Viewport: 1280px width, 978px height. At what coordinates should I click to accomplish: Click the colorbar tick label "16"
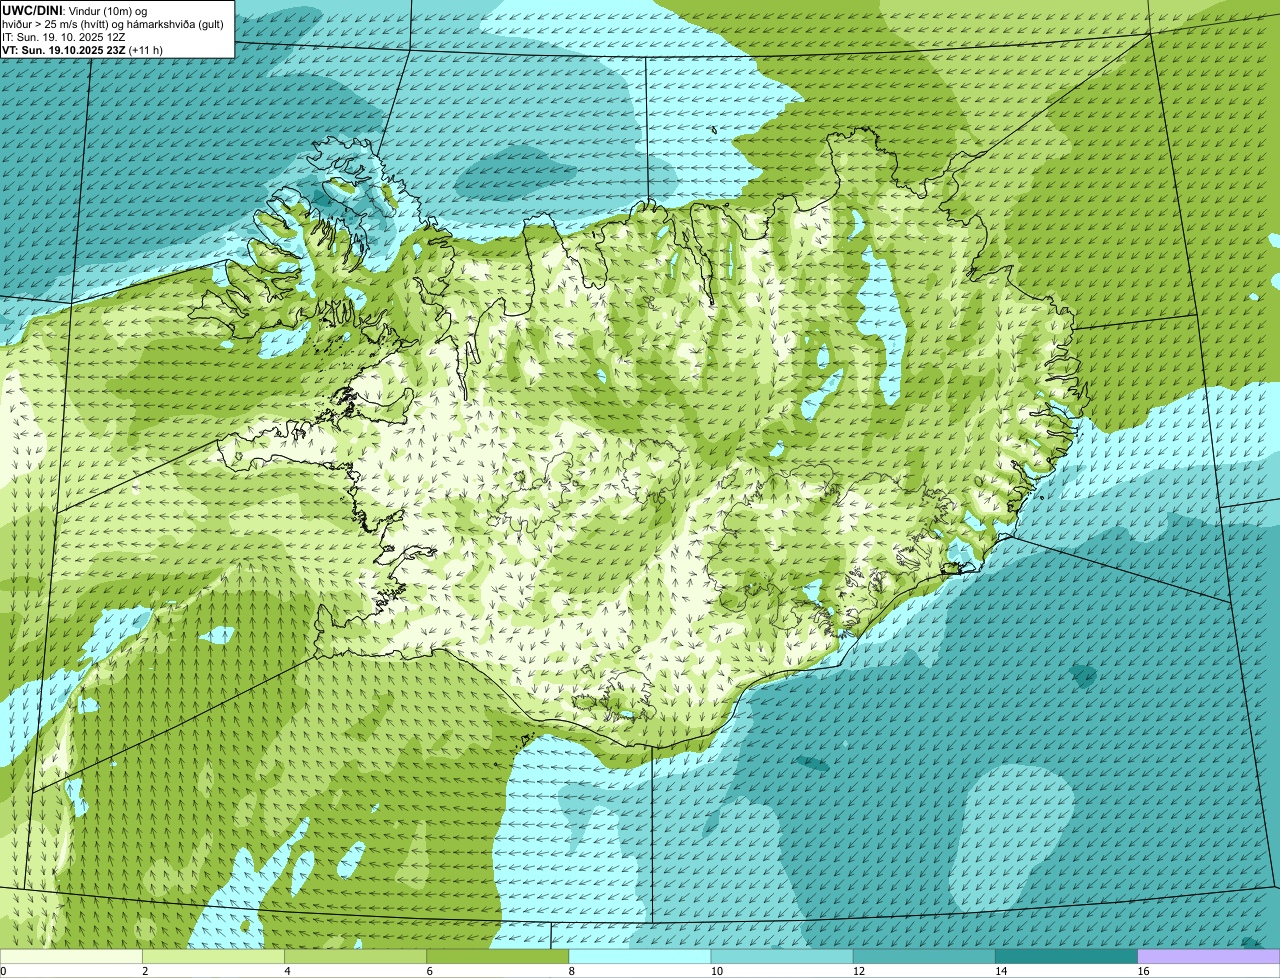pos(1143,971)
